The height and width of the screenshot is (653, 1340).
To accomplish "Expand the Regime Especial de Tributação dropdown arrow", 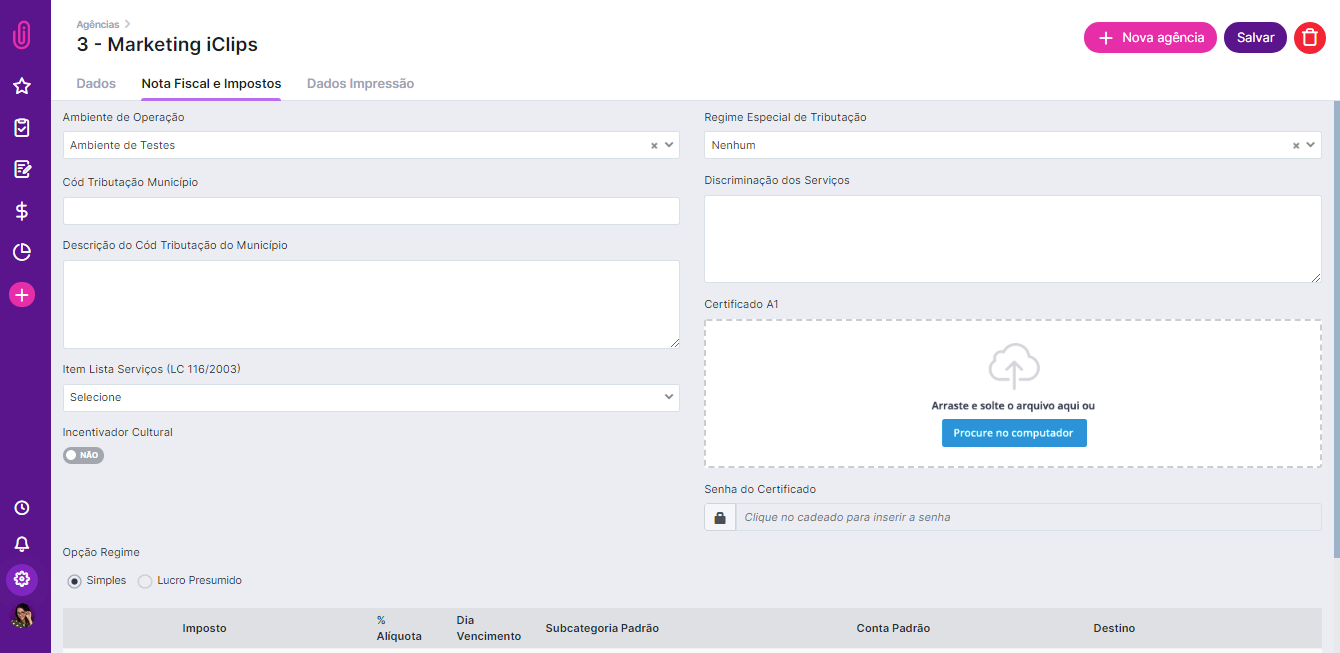I will pyautogui.click(x=1311, y=145).
